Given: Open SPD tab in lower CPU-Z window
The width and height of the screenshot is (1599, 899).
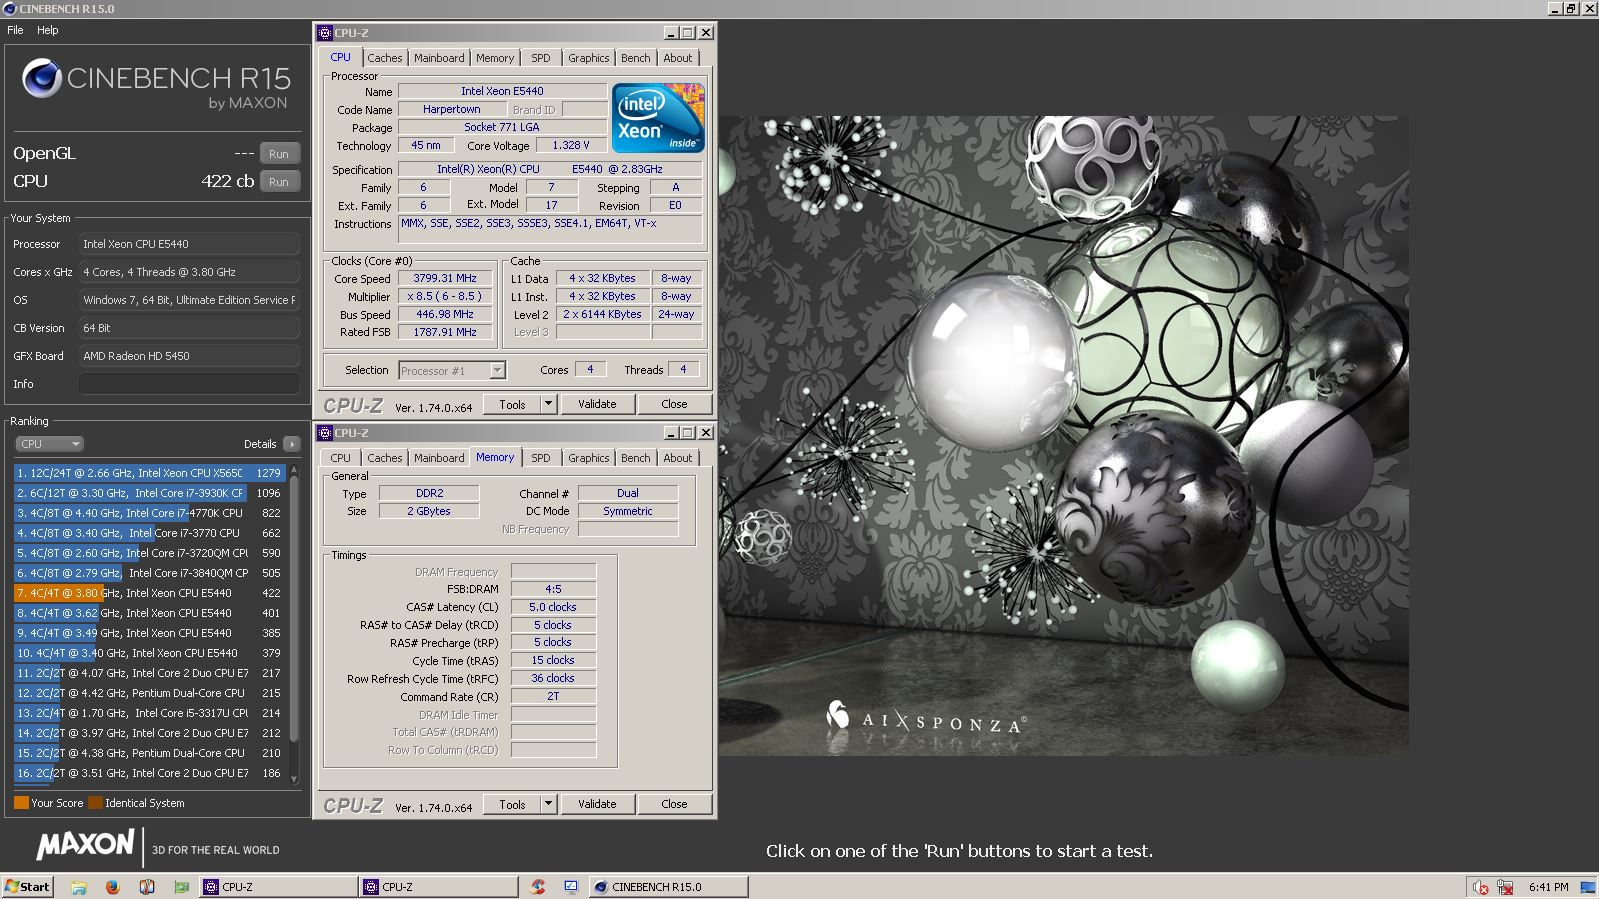Looking at the screenshot, I should click(x=541, y=458).
